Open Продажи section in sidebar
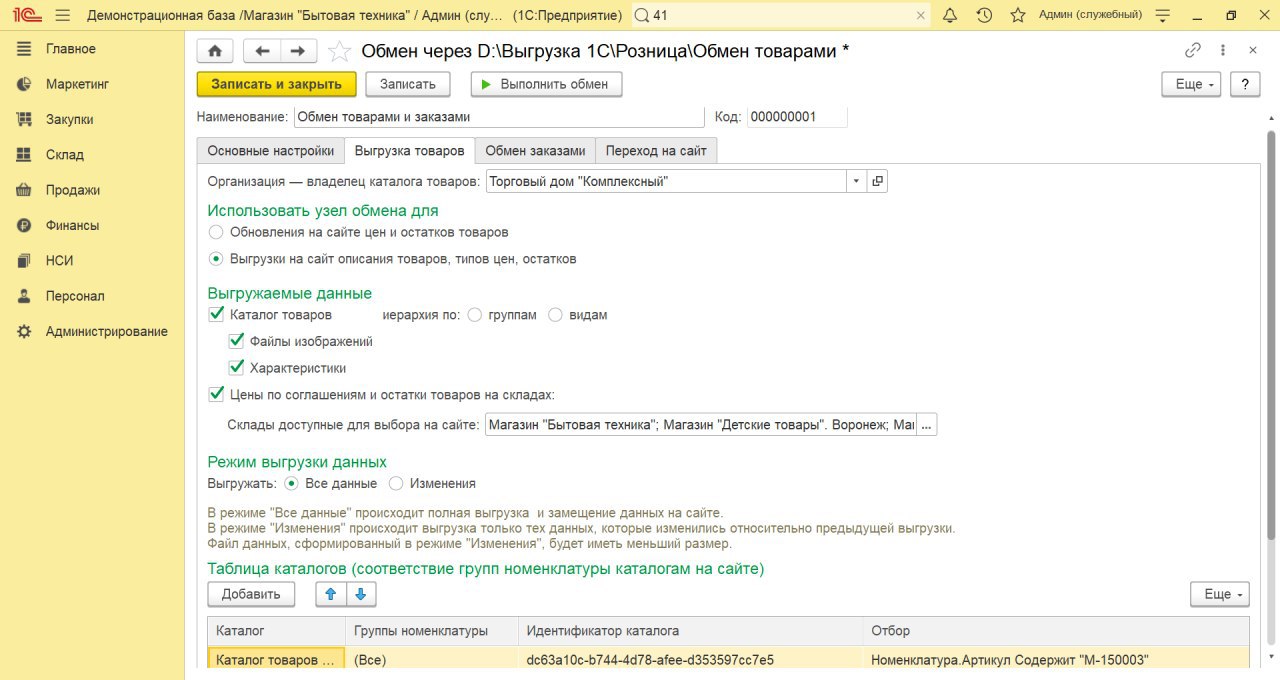The image size is (1280, 680). [92, 190]
